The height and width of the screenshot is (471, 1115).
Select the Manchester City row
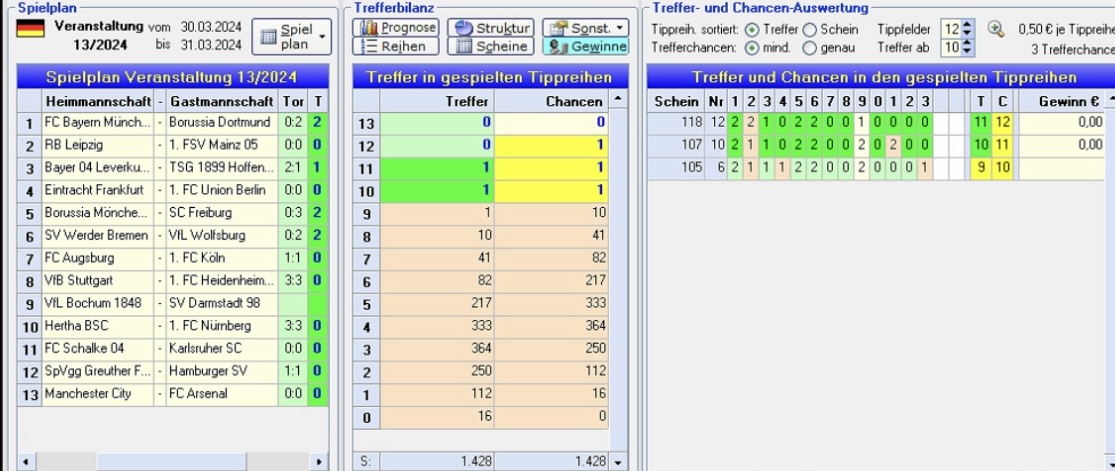(x=173, y=393)
